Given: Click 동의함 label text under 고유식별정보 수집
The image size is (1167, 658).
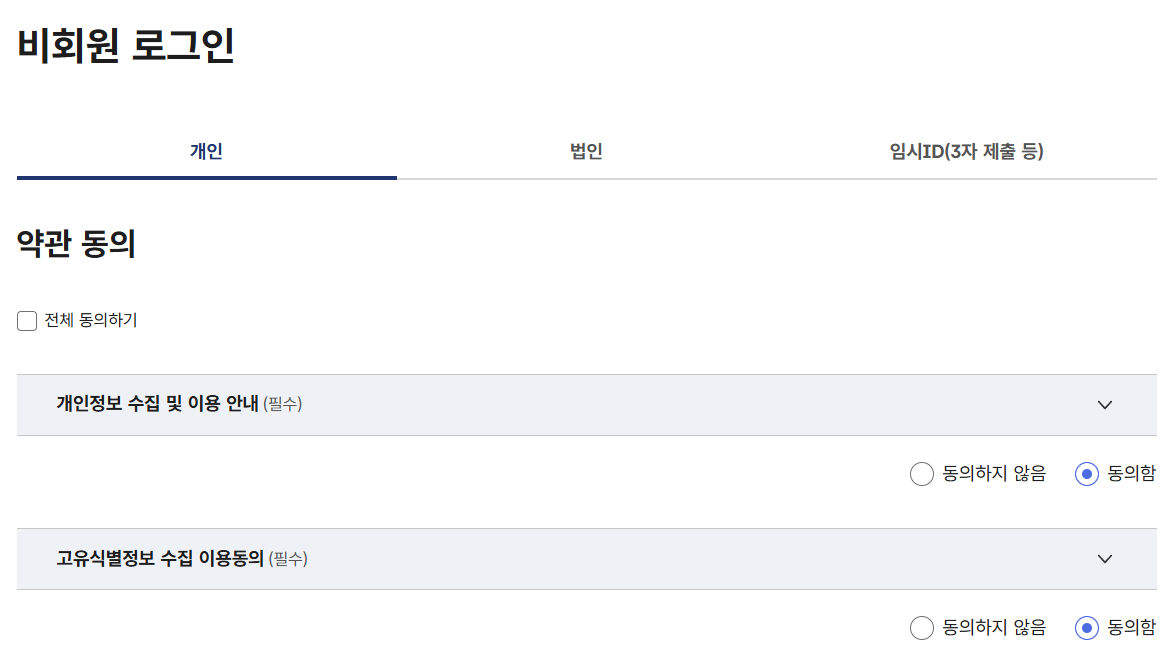Looking at the screenshot, I should (1131, 627).
